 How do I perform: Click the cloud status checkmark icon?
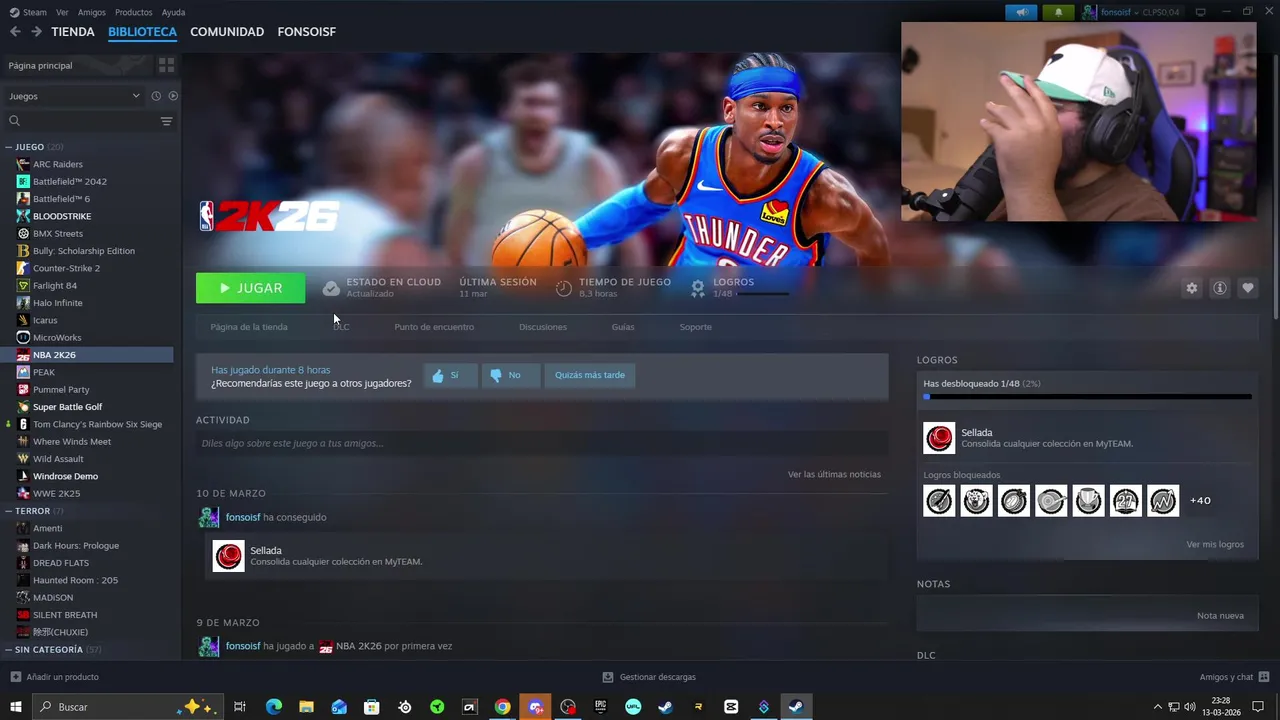pos(331,288)
